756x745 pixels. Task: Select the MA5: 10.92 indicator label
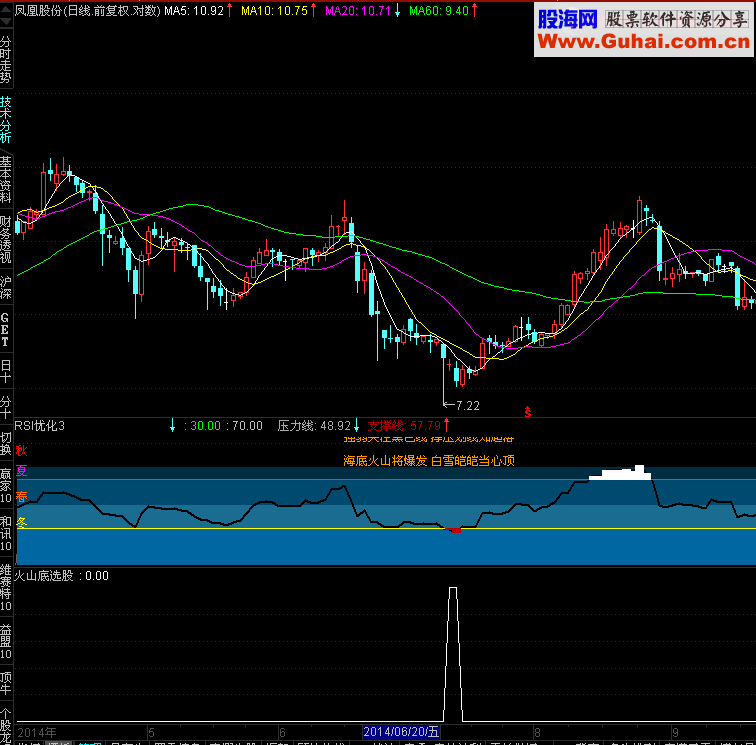[194, 11]
